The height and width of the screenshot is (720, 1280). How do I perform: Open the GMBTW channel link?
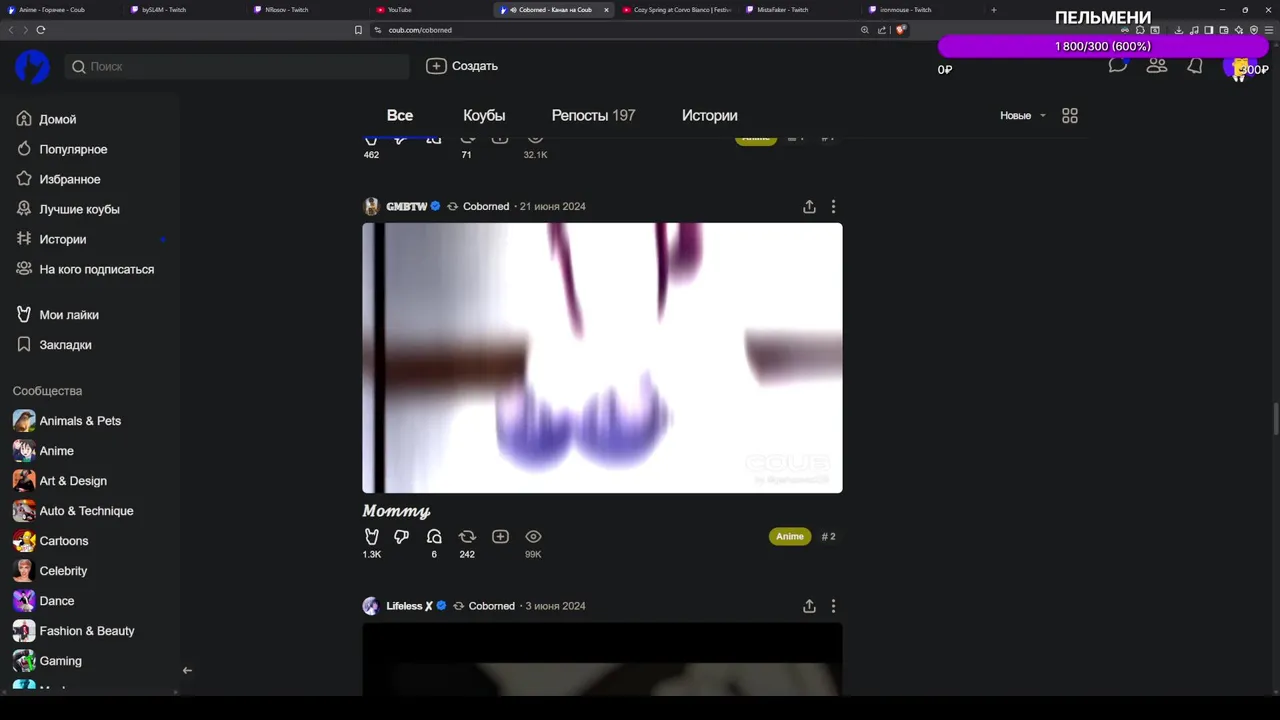pyautogui.click(x=406, y=206)
